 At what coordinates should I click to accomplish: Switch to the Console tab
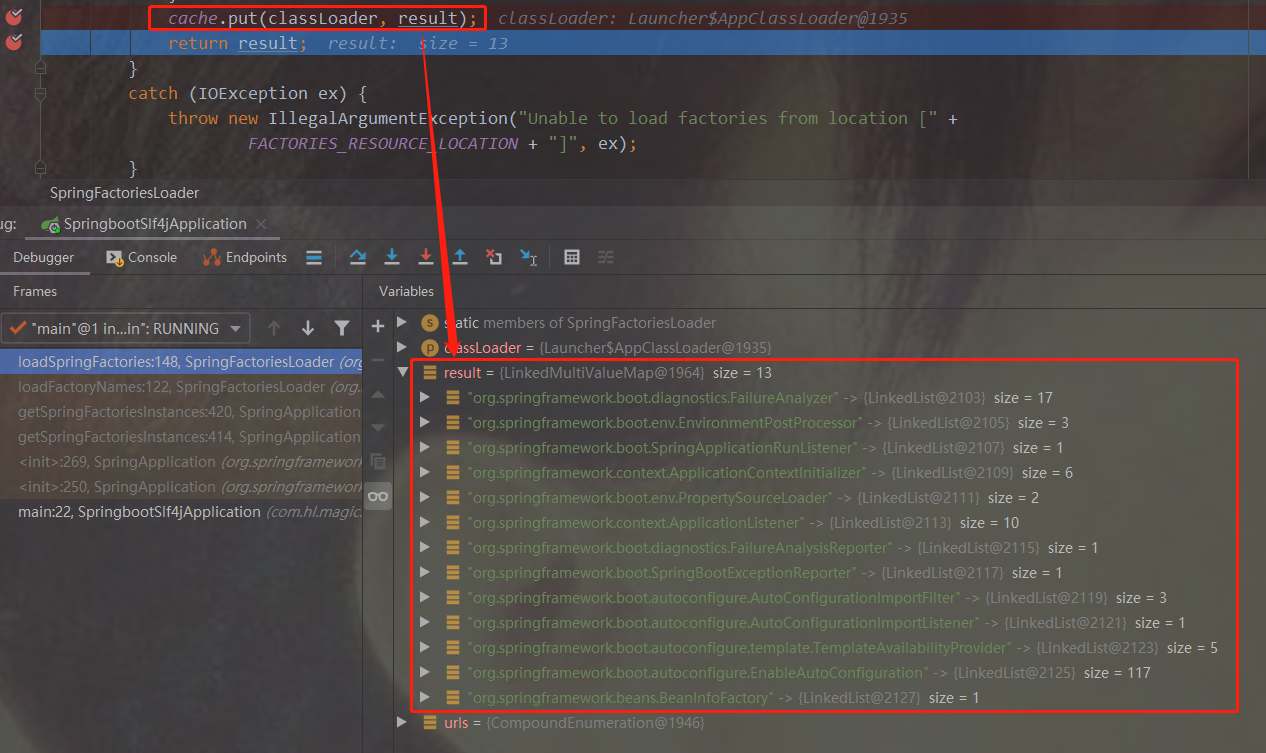(141, 257)
